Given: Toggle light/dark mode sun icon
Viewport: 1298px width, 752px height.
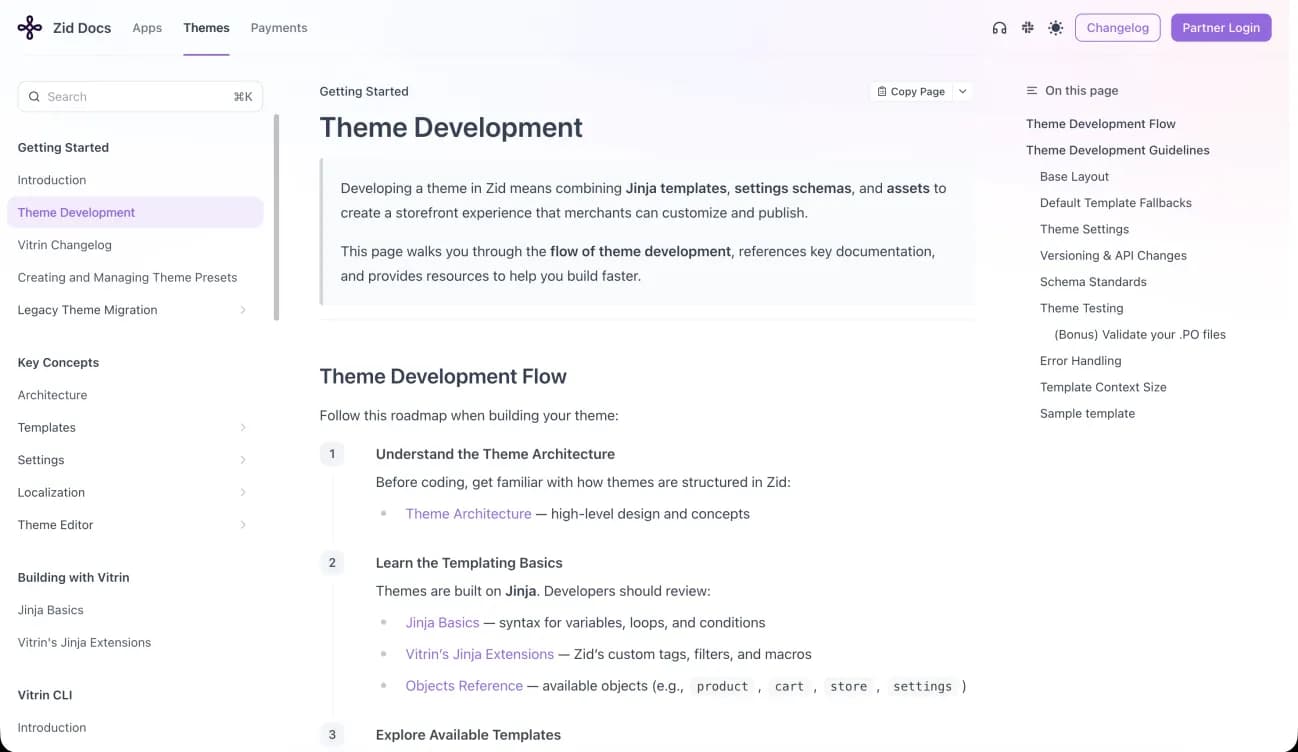Looking at the screenshot, I should click(1055, 28).
